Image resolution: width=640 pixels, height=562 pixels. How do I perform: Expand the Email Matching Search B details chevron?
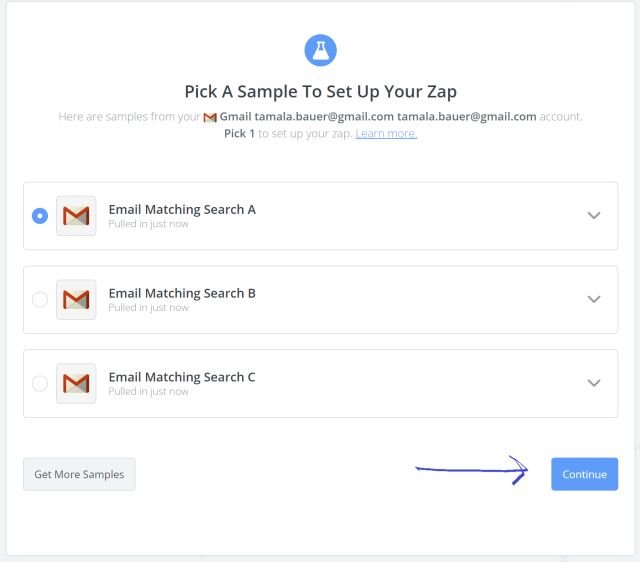[594, 299]
